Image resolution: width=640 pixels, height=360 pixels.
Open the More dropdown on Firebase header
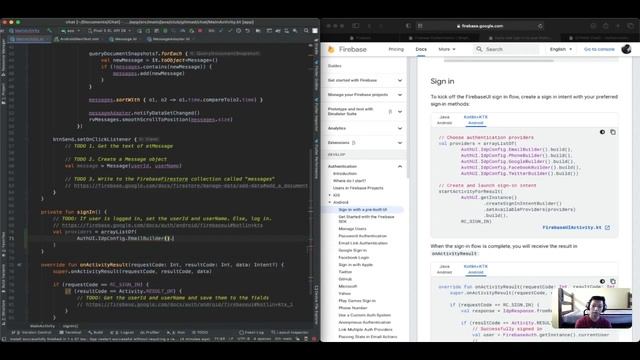[447, 49]
